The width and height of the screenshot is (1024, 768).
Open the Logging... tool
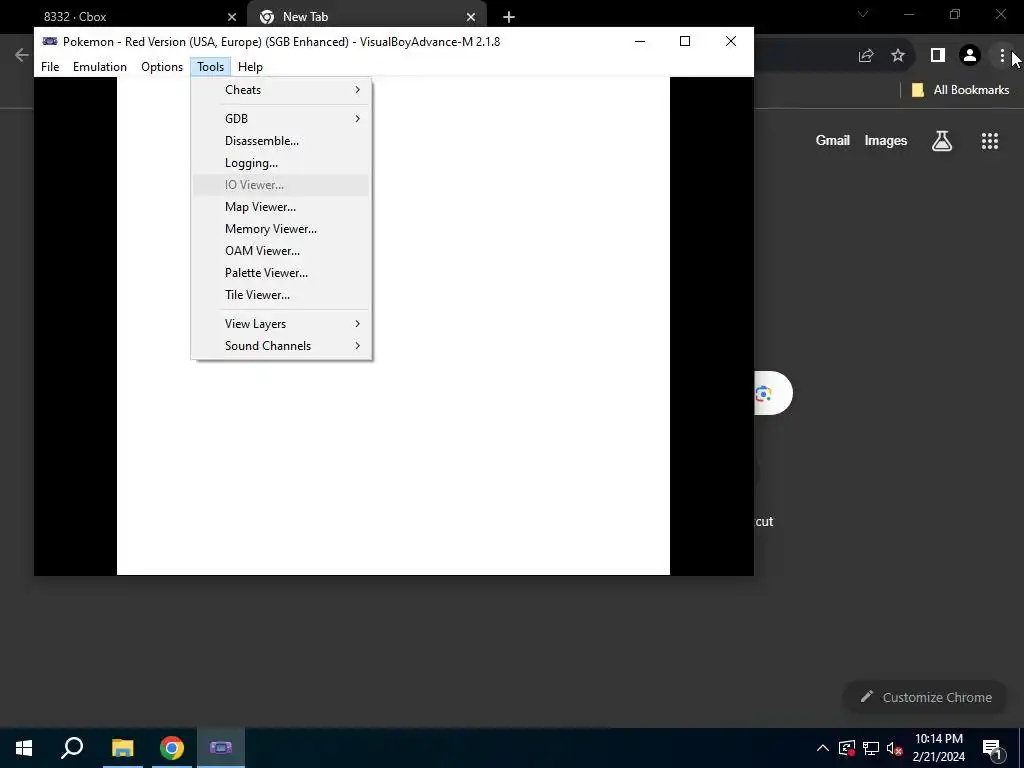click(x=281, y=163)
